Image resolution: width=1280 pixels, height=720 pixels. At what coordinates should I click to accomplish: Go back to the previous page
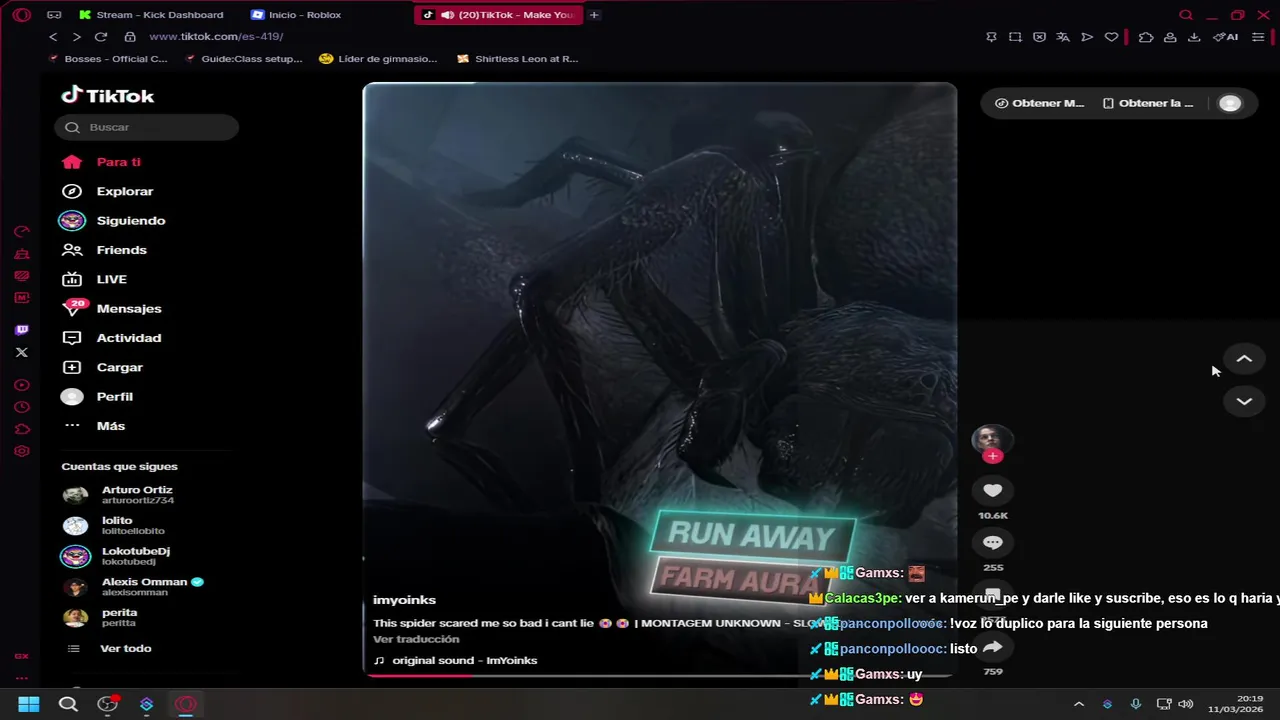coord(53,37)
